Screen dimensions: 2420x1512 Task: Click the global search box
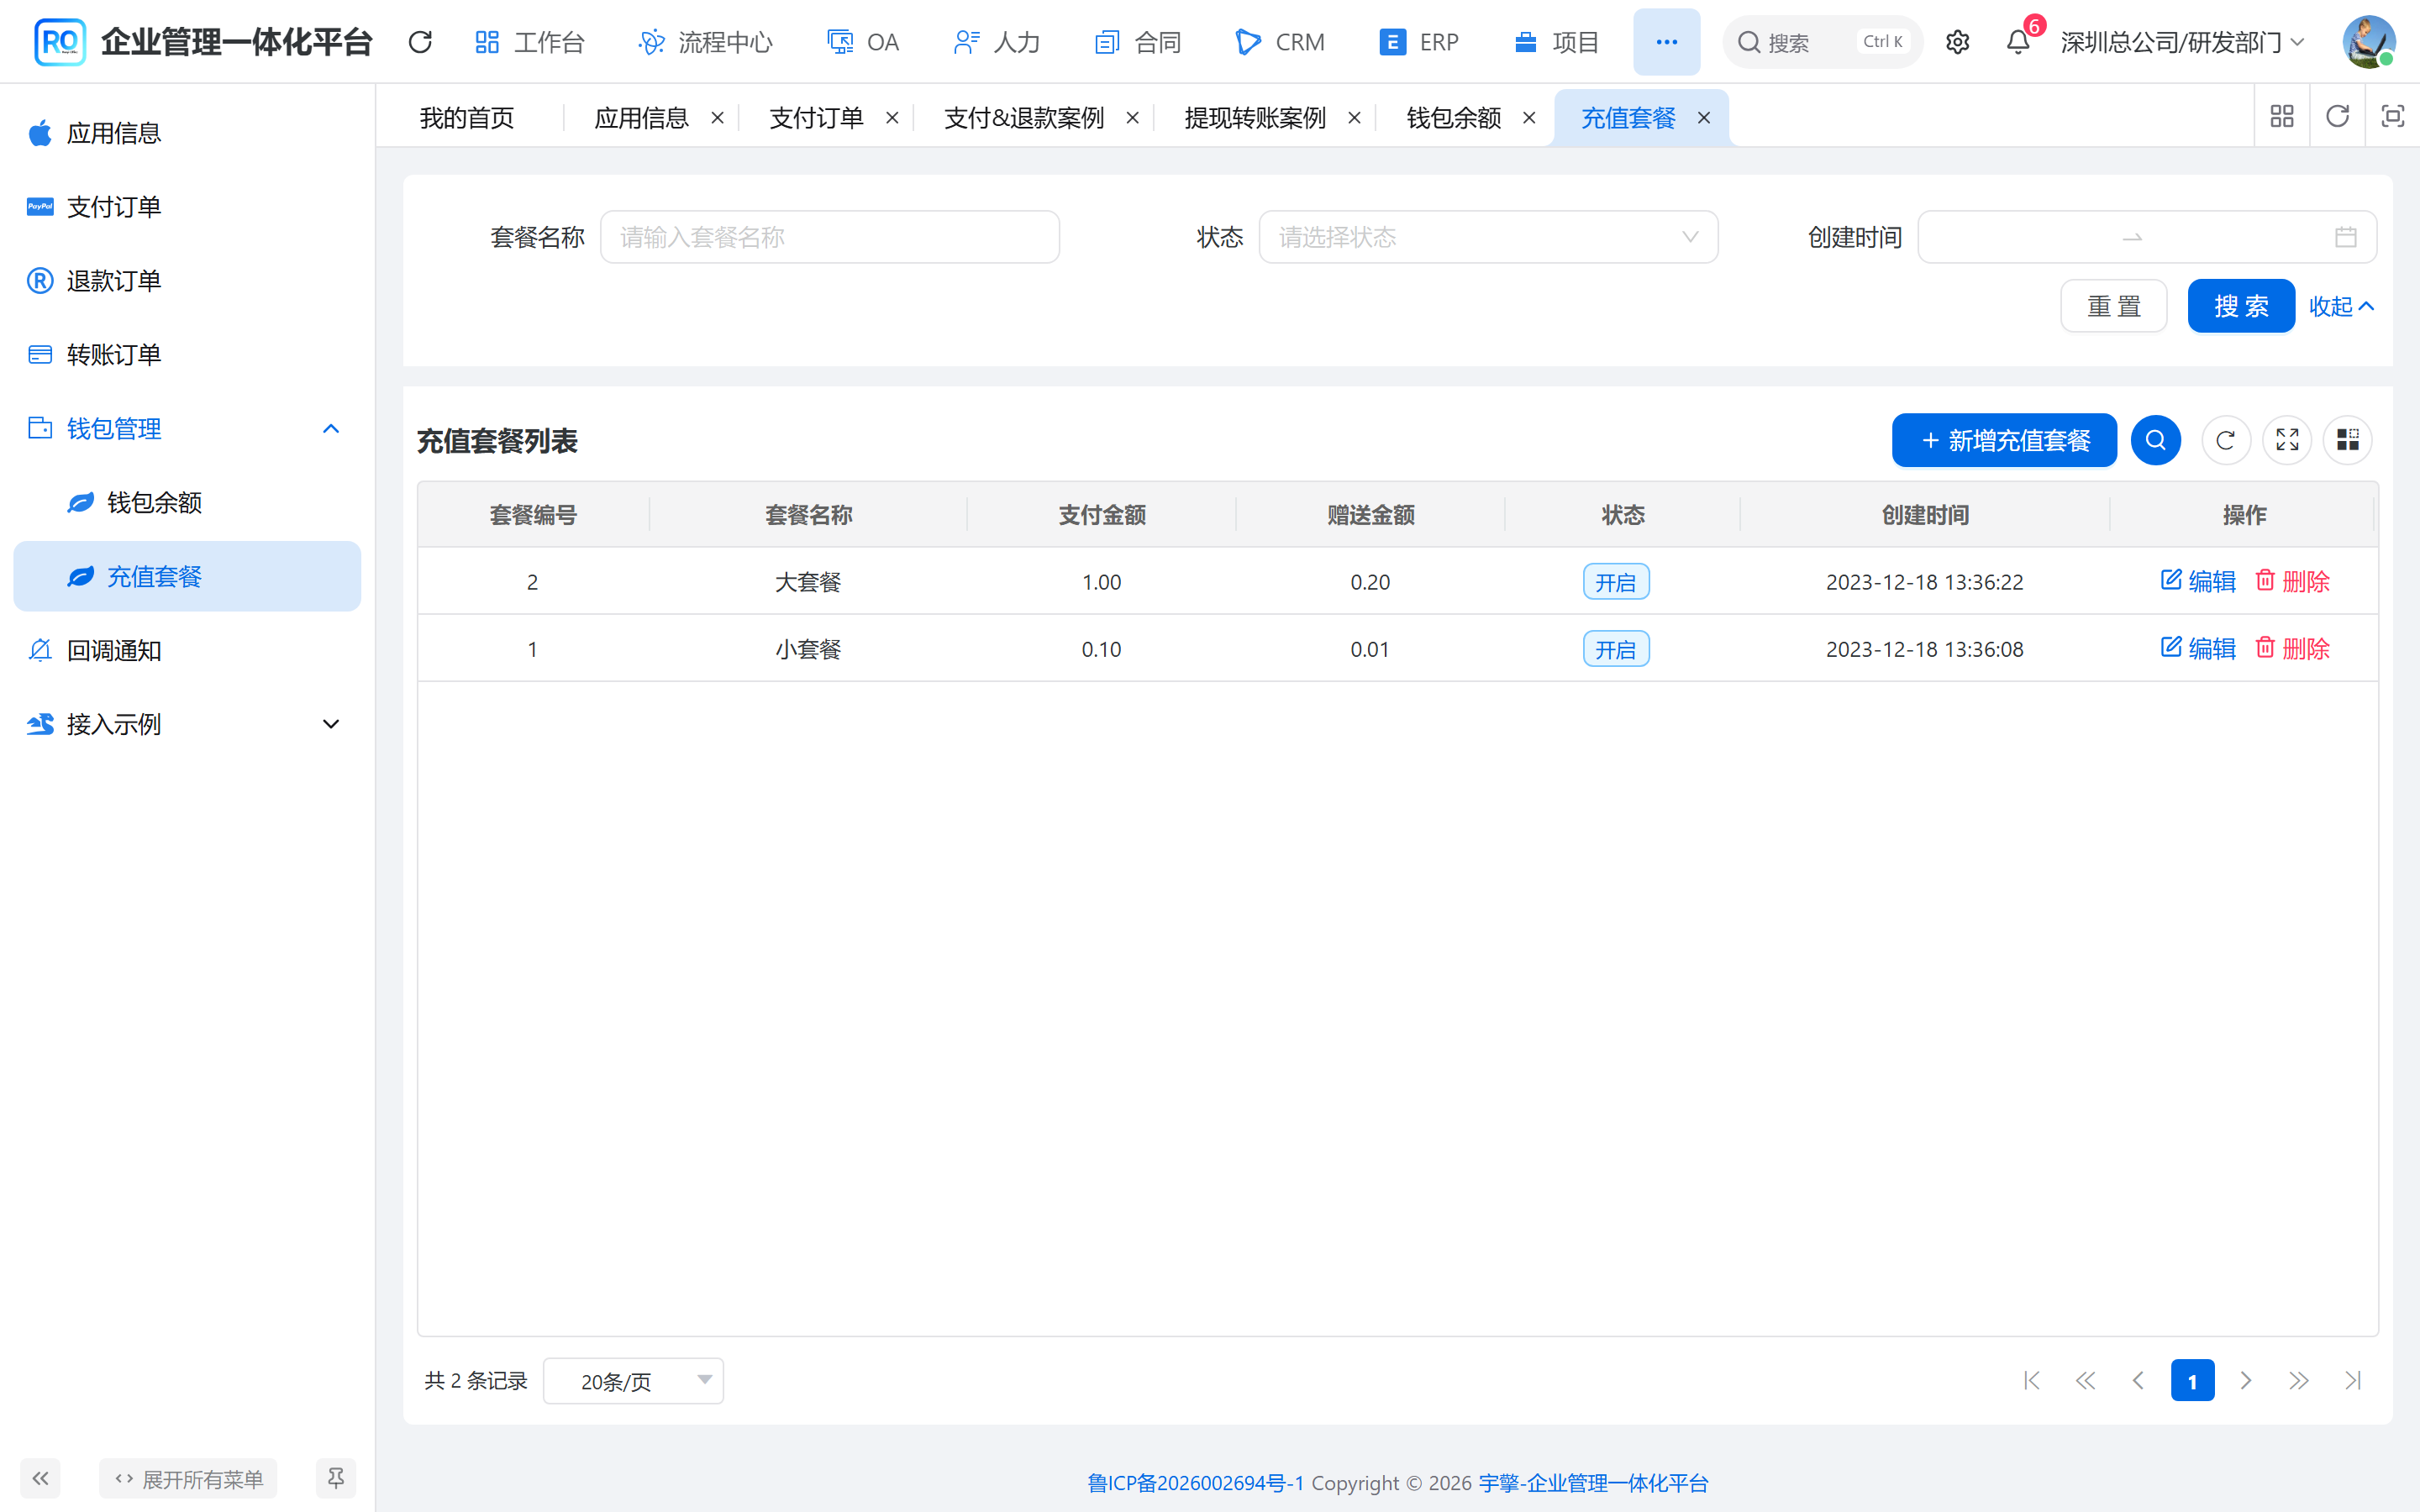[x=1822, y=42]
